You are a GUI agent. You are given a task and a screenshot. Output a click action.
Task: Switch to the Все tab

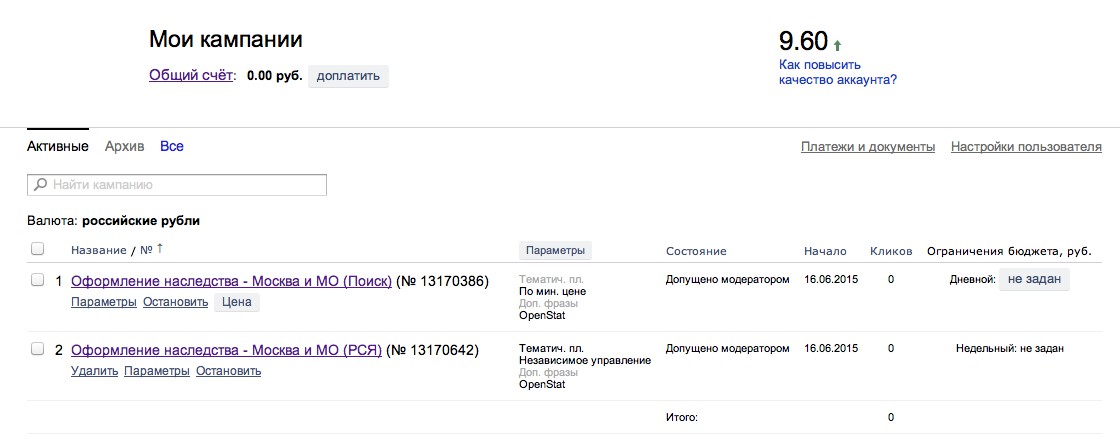[x=171, y=146]
